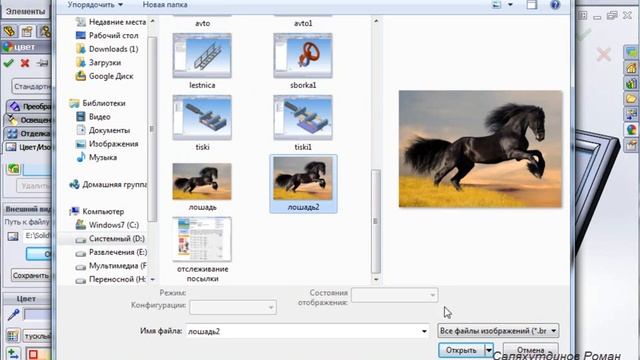Confirm with green checkmark in цвет panel

(9, 63)
